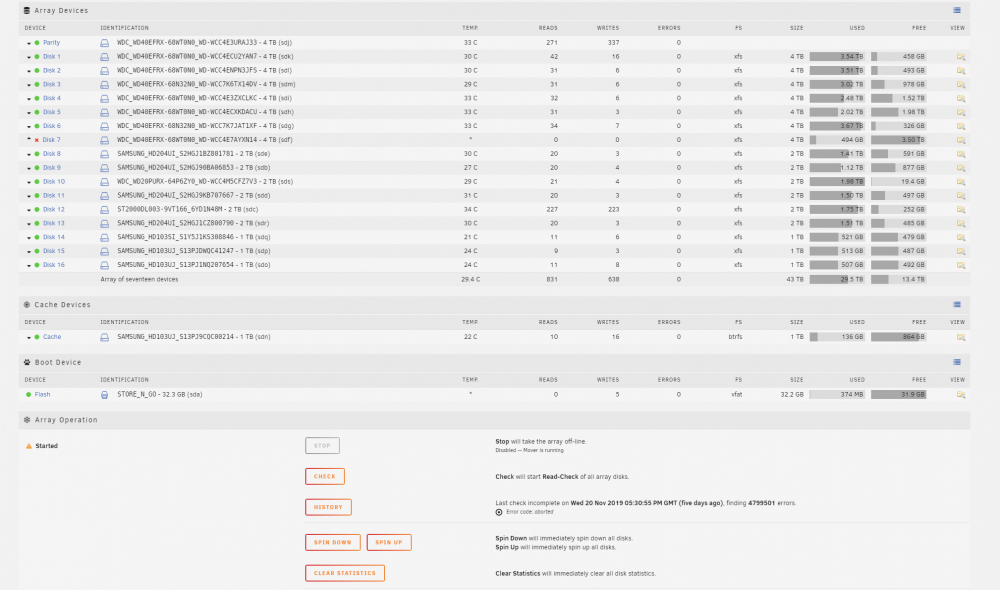Toggle the Disk 1 green status indicator
The image size is (1000, 590).
tap(37, 57)
